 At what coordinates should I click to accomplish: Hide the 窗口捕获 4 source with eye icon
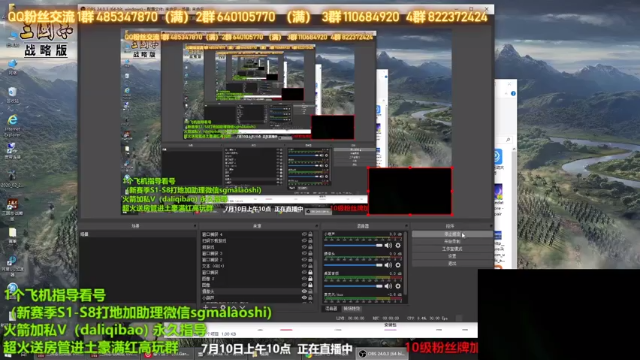[304, 234]
